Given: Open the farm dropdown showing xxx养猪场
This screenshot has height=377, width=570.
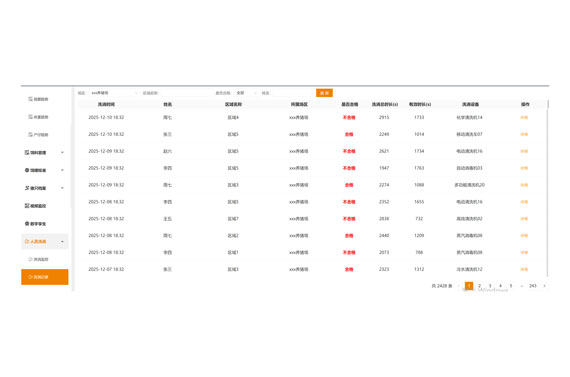Looking at the screenshot, I should point(113,93).
